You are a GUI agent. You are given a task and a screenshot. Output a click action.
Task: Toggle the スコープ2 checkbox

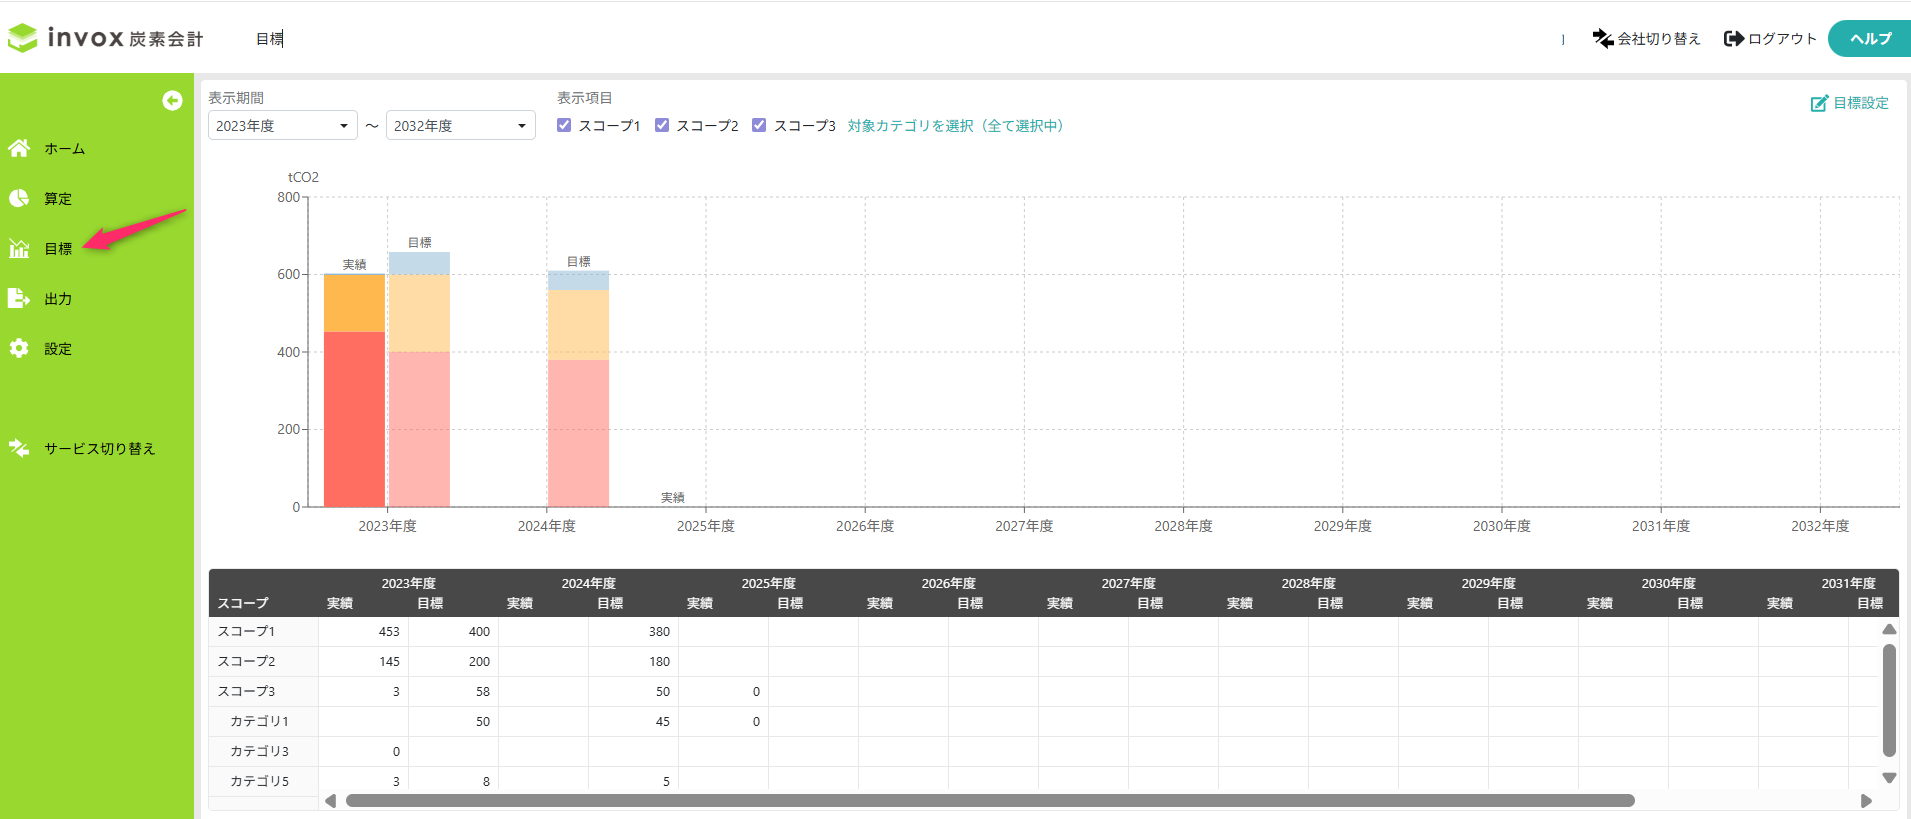click(662, 125)
